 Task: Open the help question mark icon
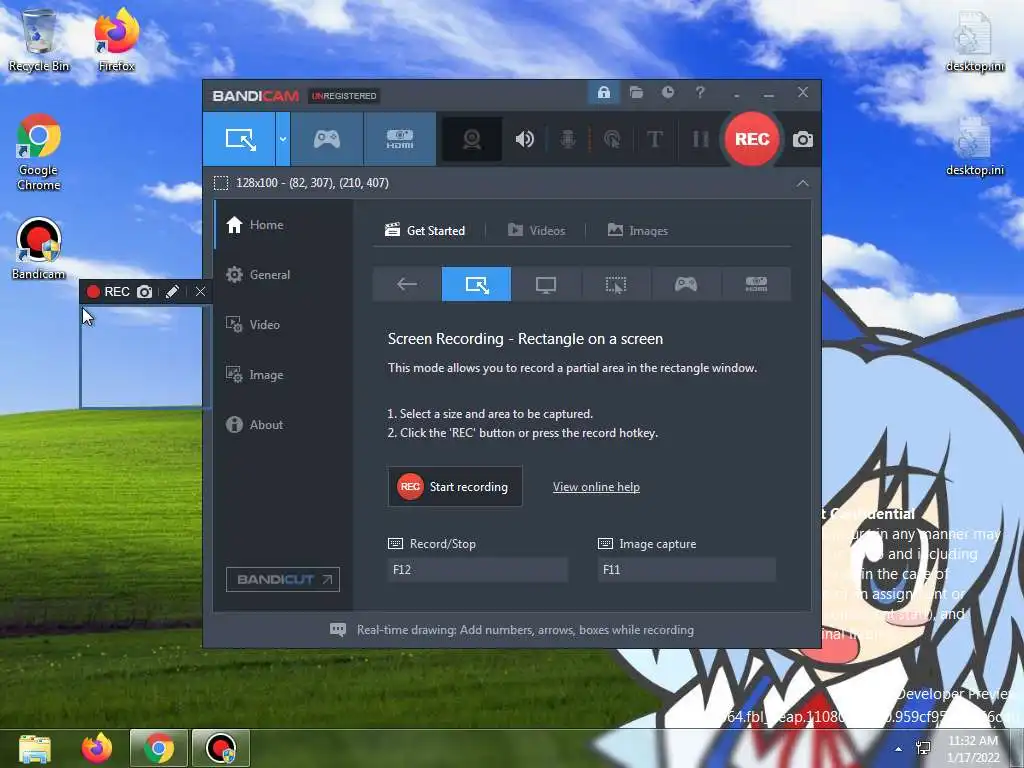click(700, 93)
